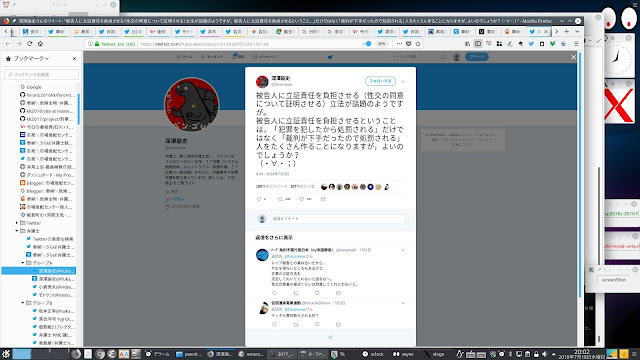Viewport: 640px width, 360px height.
Task: Click the blue Tweet compose button
Action: click(477, 57)
